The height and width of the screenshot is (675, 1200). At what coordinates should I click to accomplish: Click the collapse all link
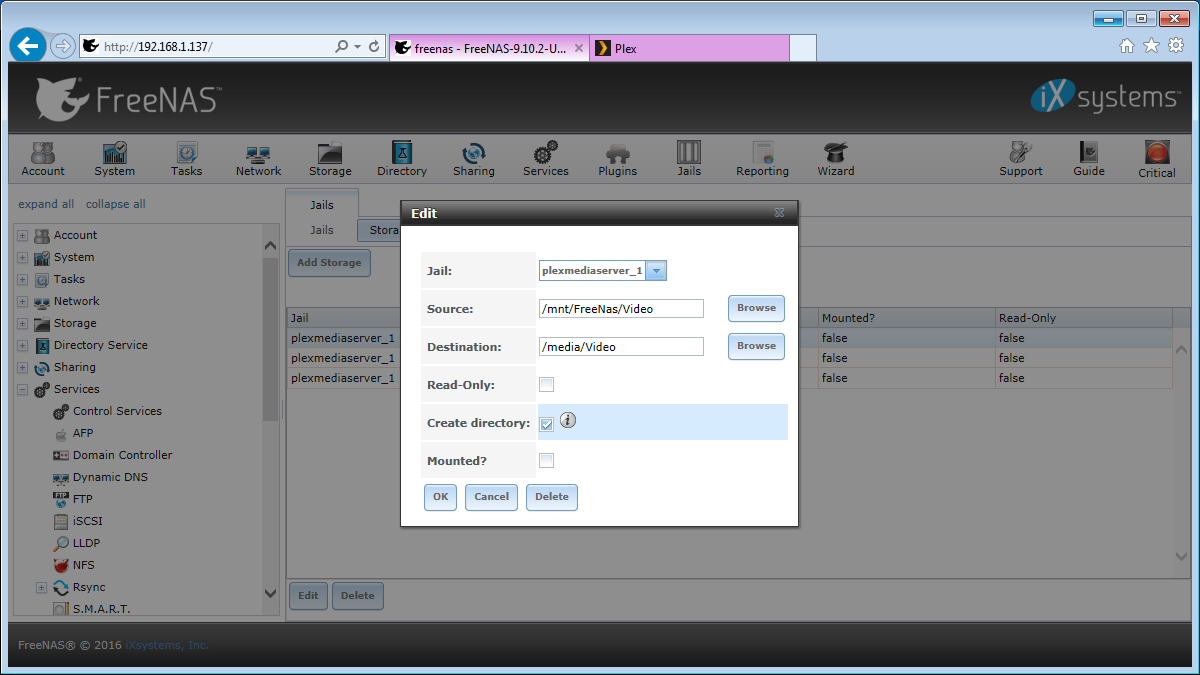pos(116,204)
